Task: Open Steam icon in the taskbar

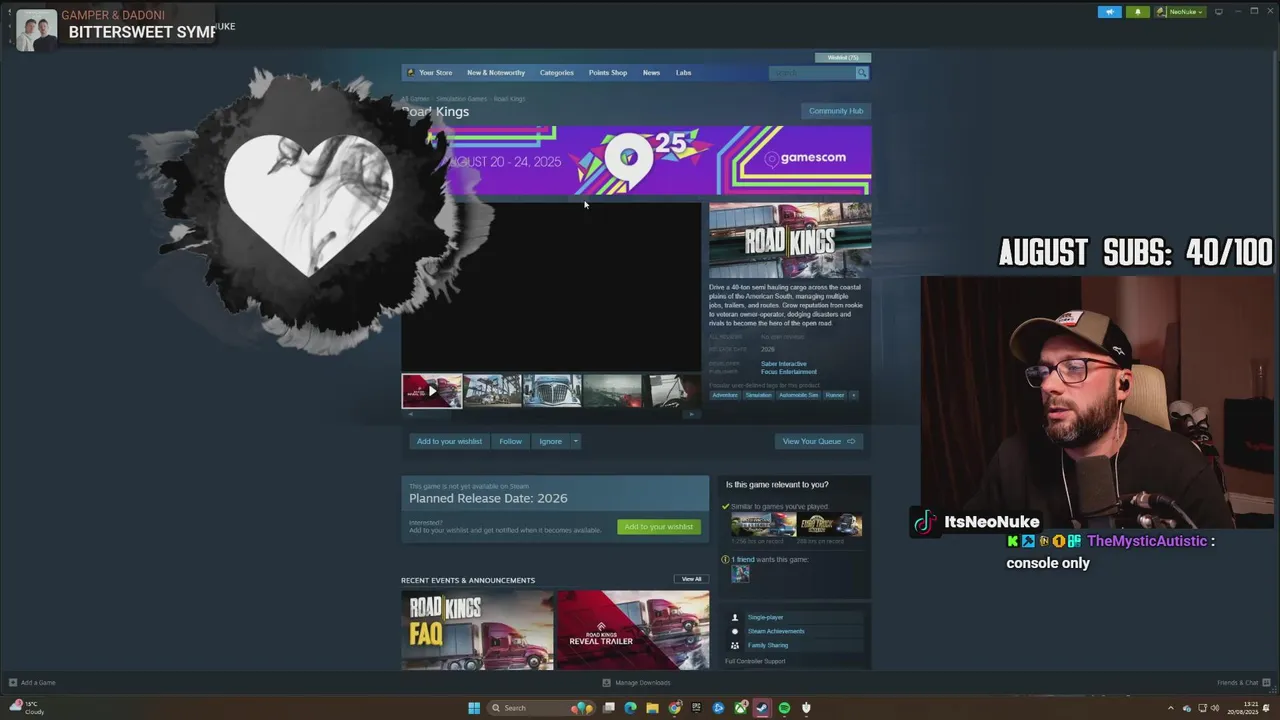Action: 762,708
